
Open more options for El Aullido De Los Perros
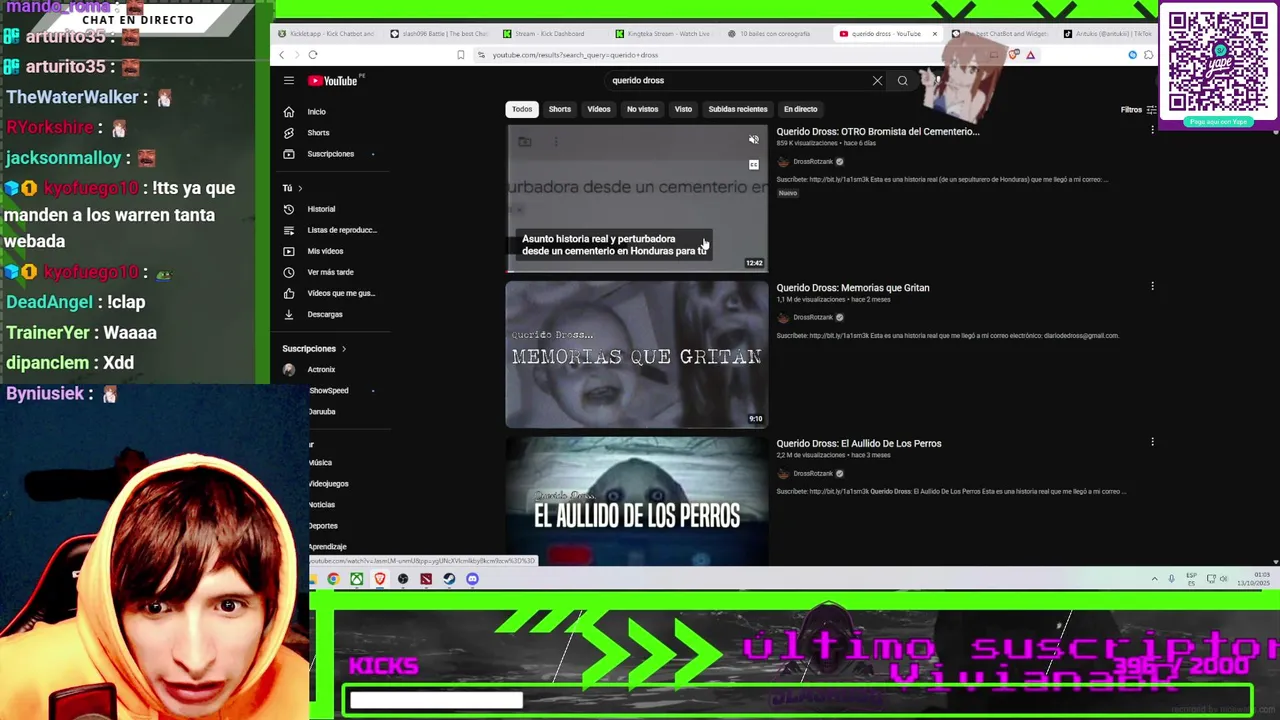[x=1152, y=442]
